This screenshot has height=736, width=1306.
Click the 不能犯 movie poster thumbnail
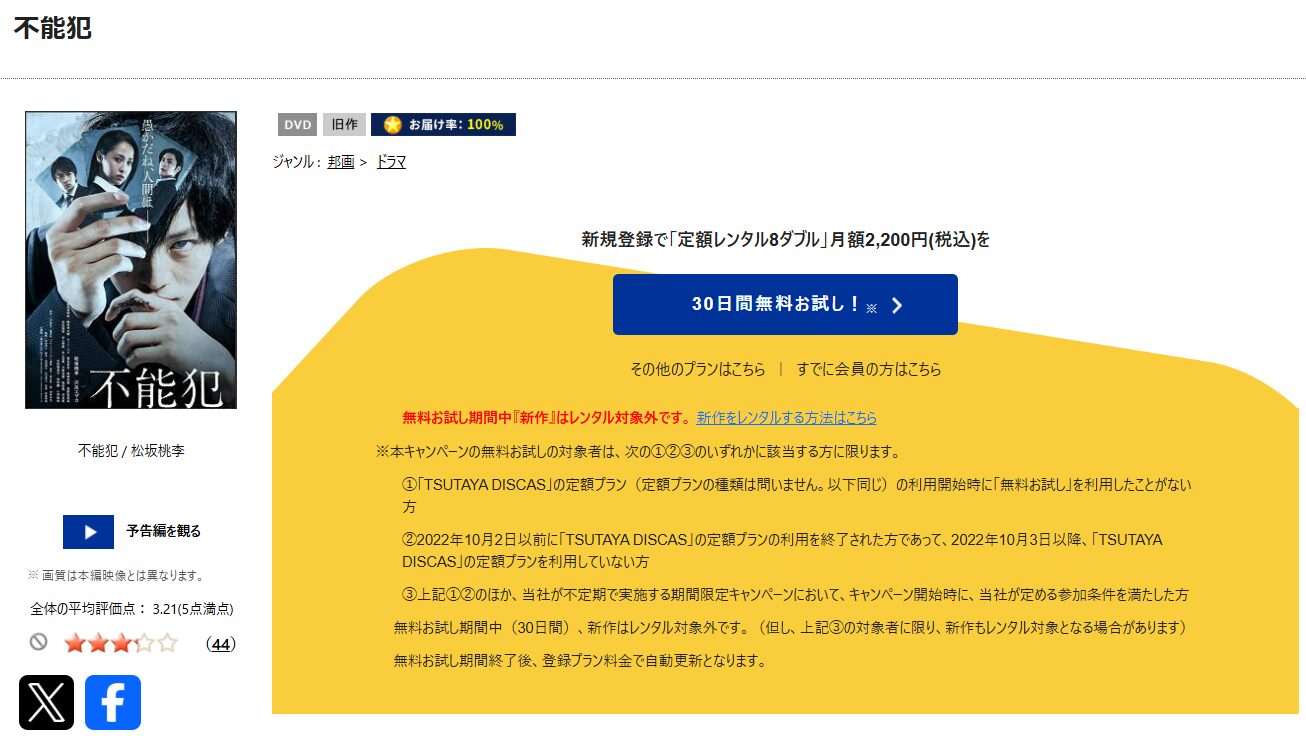tap(131, 260)
